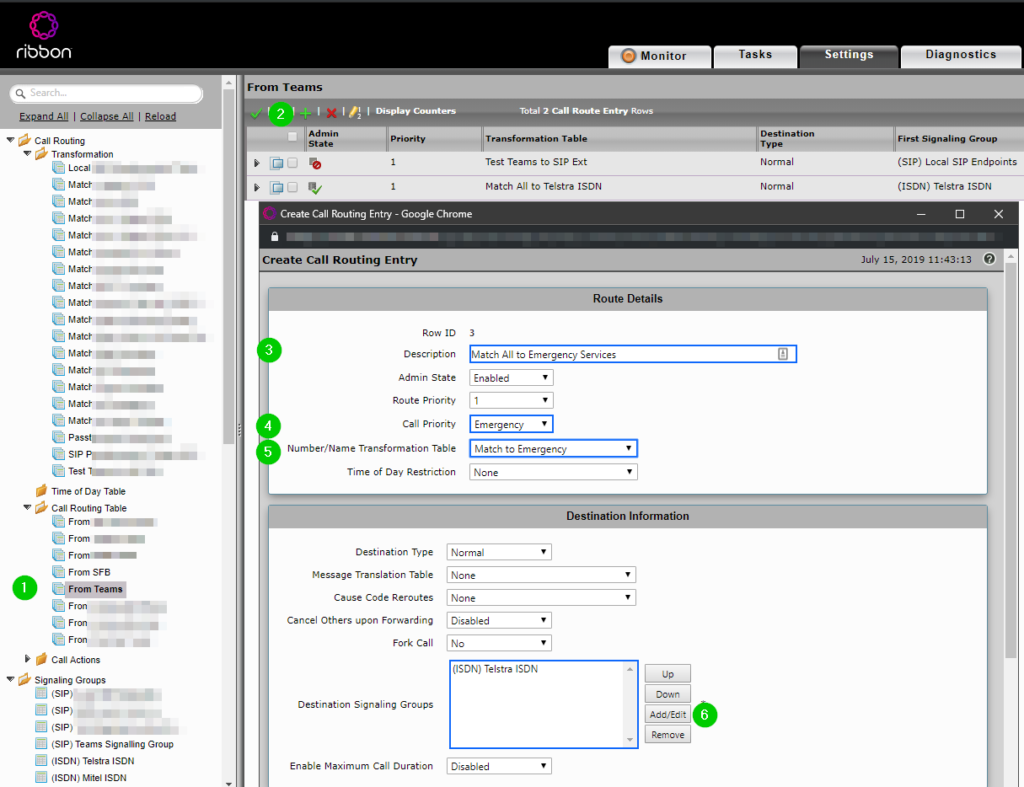Collapse the Call Routing tree node arrow
Screen dimensions: 1024x787
10,139
